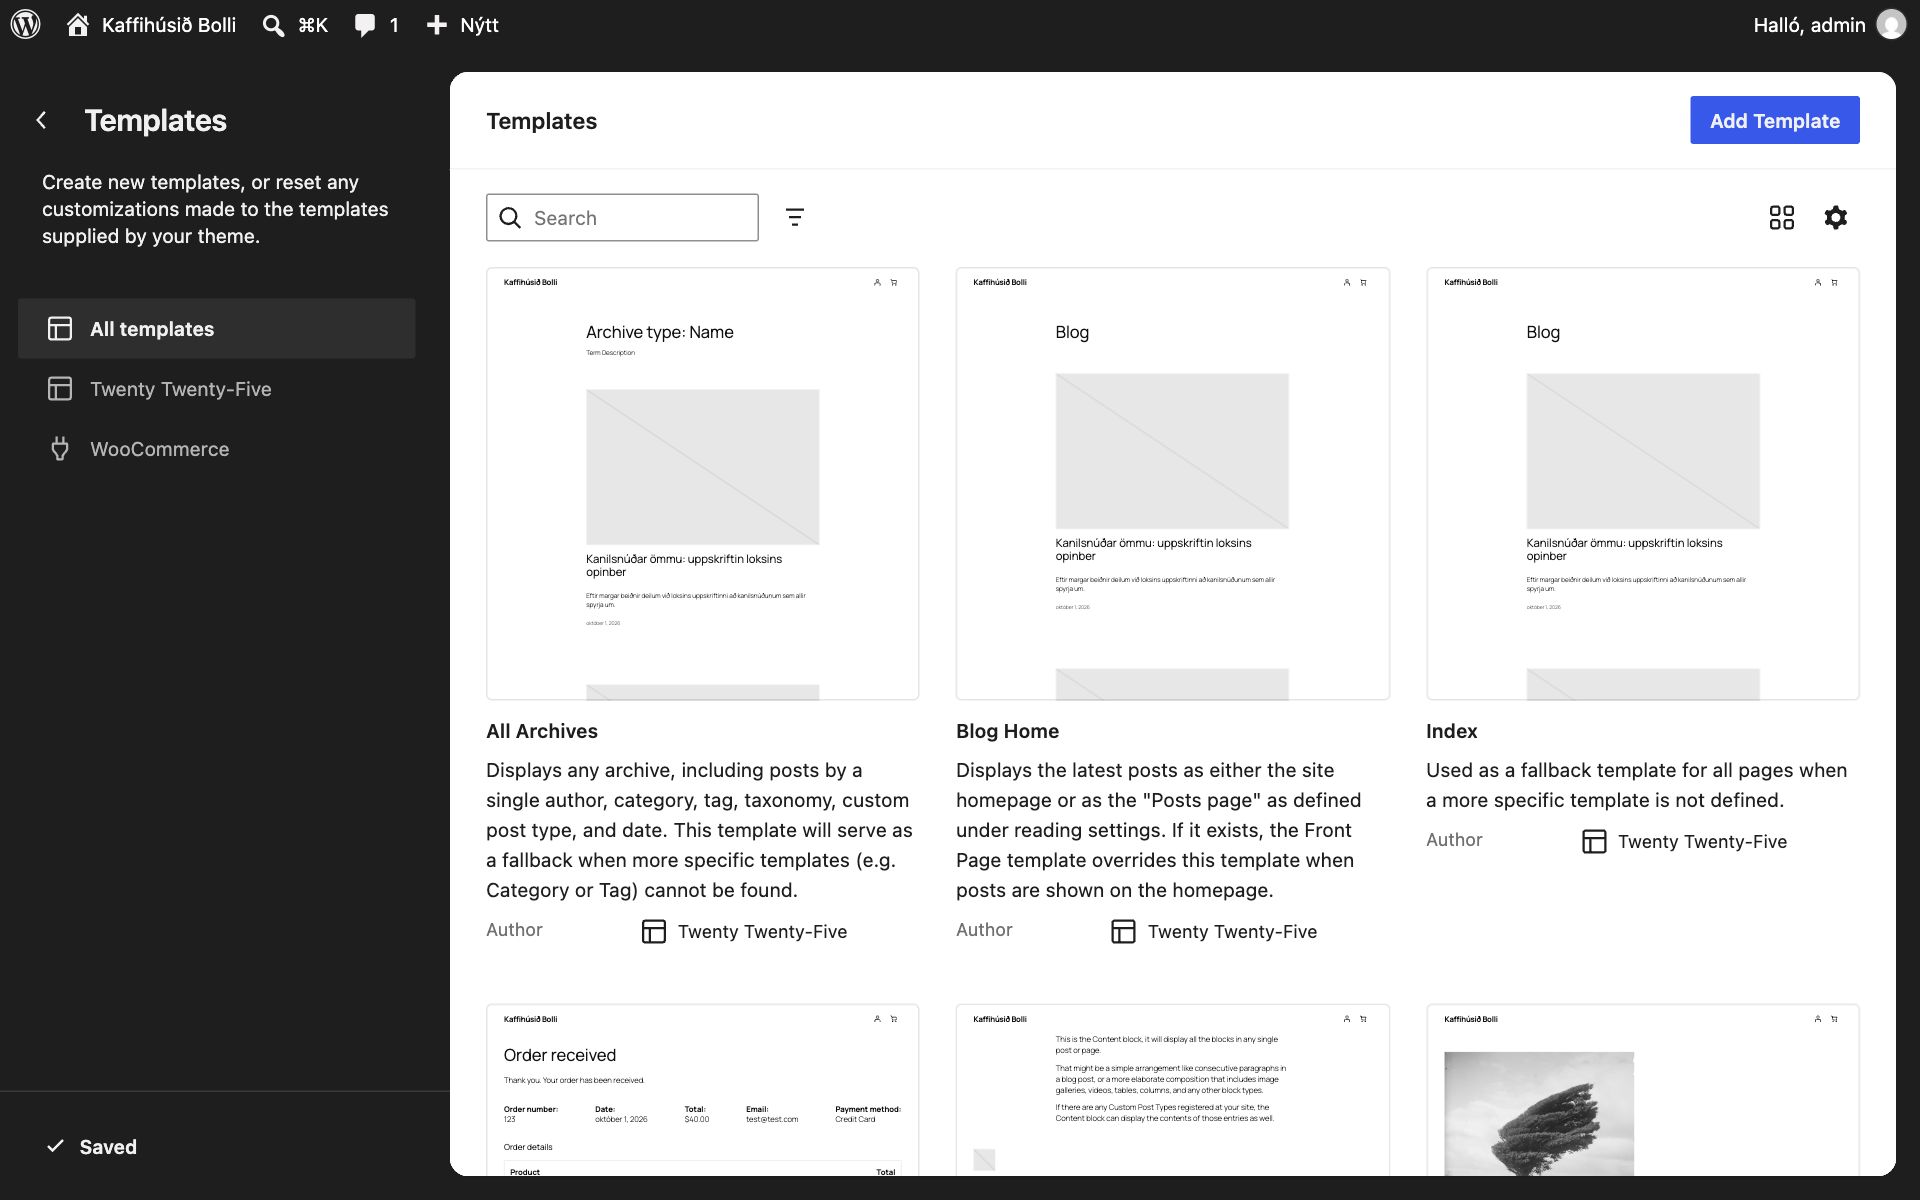This screenshot has height=1200, width=1920.
Task: Click the All templates layout icon
Action: pyautogui.click(x=60, y=328)
